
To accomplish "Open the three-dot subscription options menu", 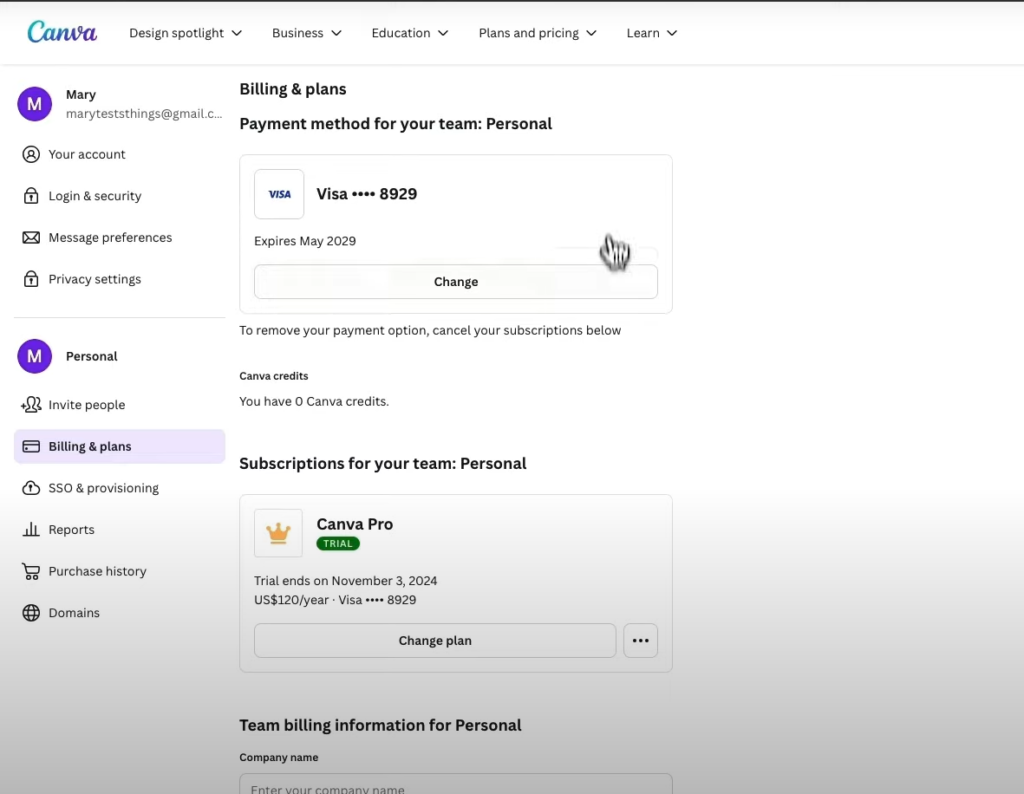I will tap(640, 641).
